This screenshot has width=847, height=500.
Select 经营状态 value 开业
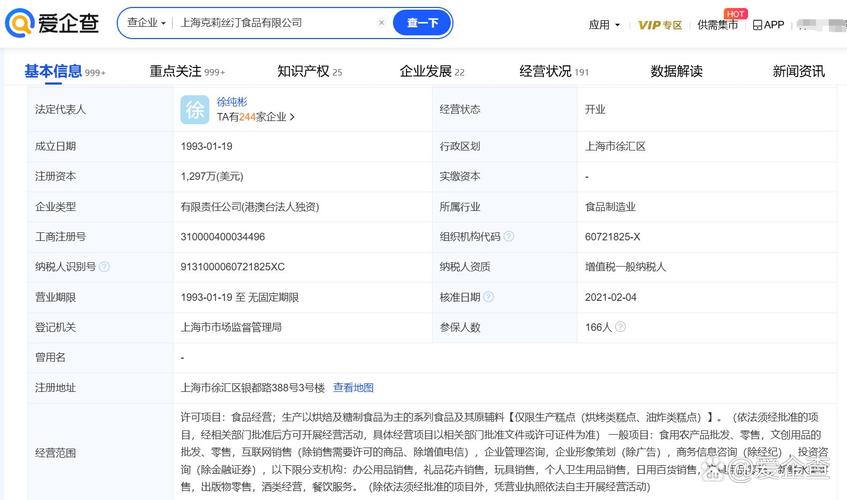click(595, 110)
